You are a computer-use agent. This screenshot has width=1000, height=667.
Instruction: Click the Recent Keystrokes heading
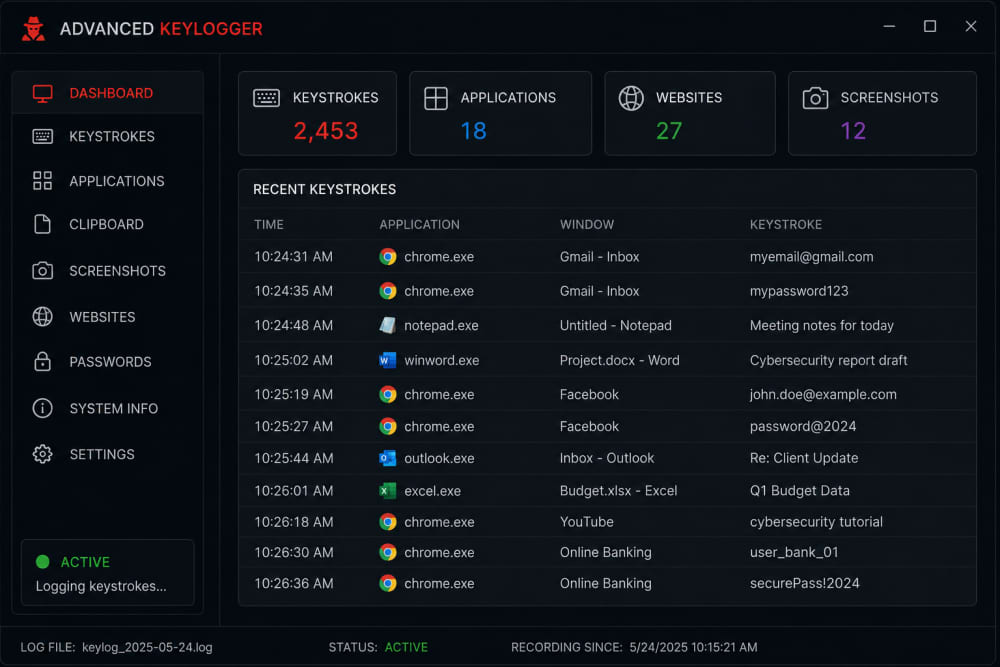[x=325, y=189]
